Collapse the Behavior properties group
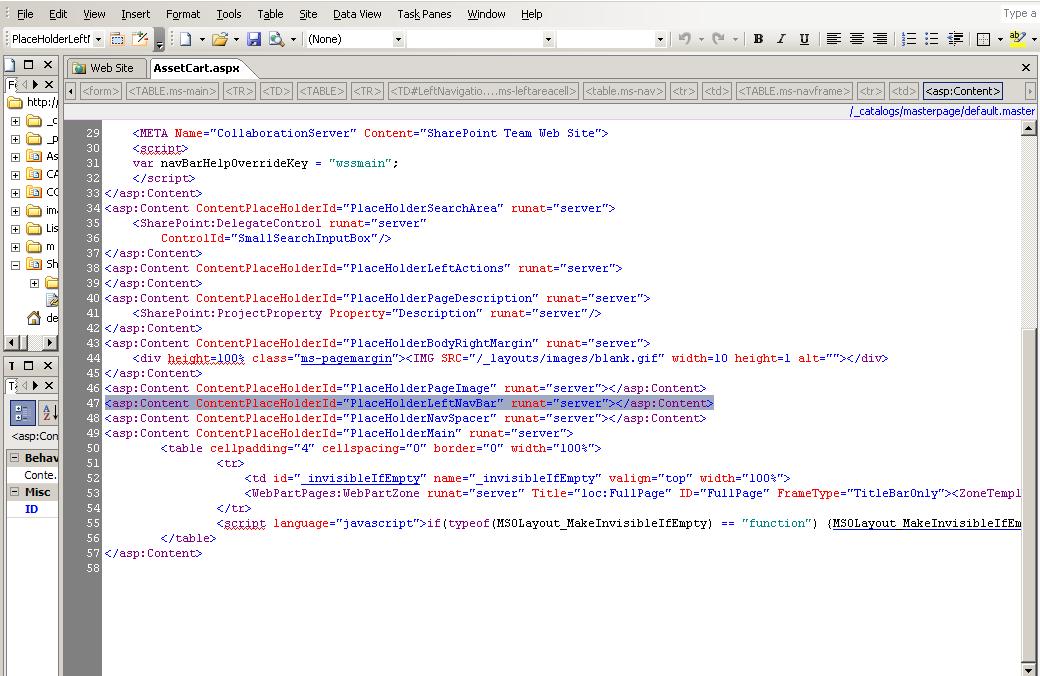The height and width of the screenshot is (676, 1040). pos(14,458)
